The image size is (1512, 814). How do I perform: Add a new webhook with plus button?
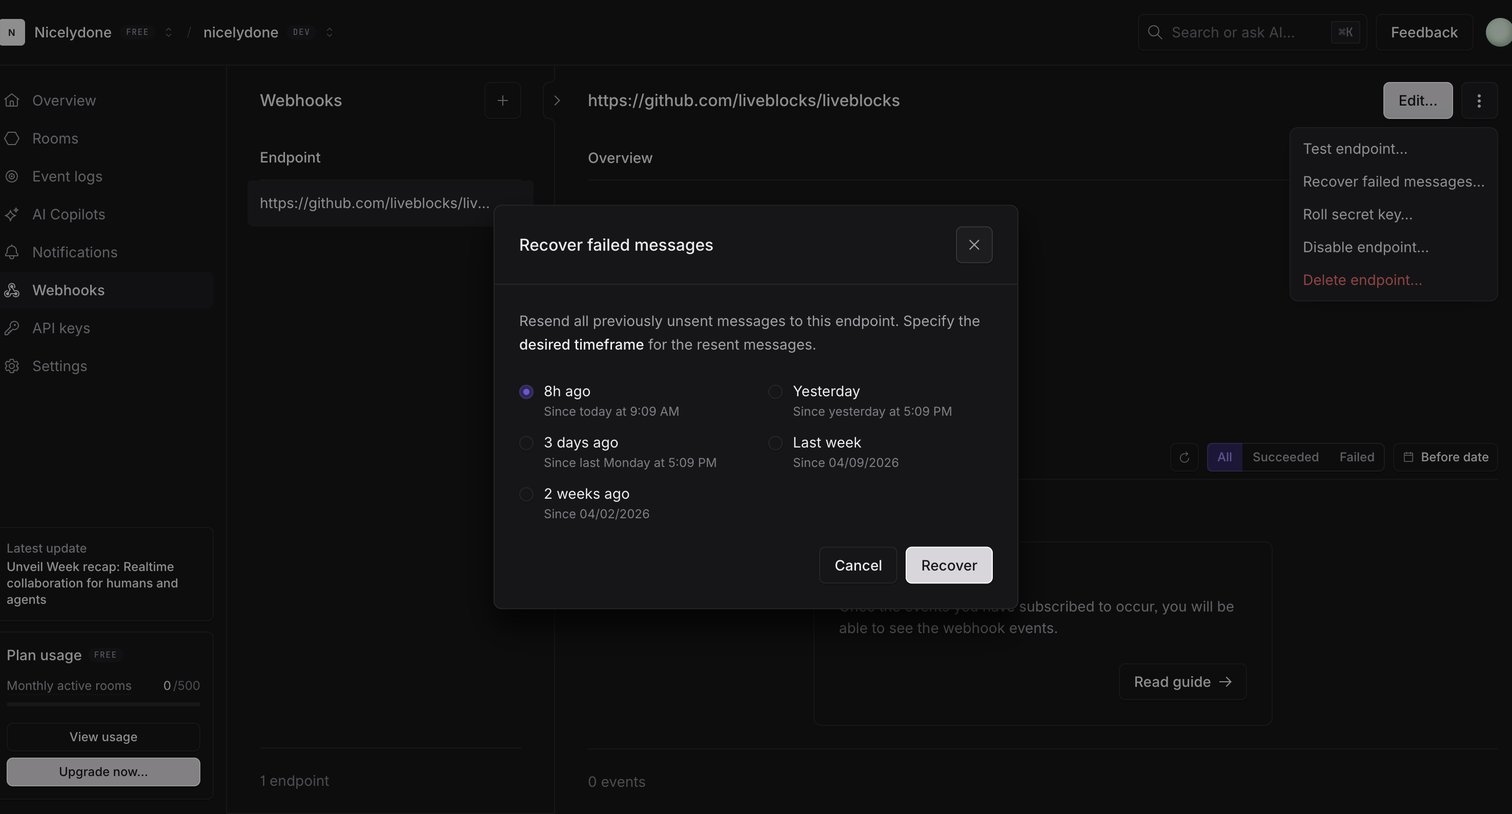pos(502,100)
